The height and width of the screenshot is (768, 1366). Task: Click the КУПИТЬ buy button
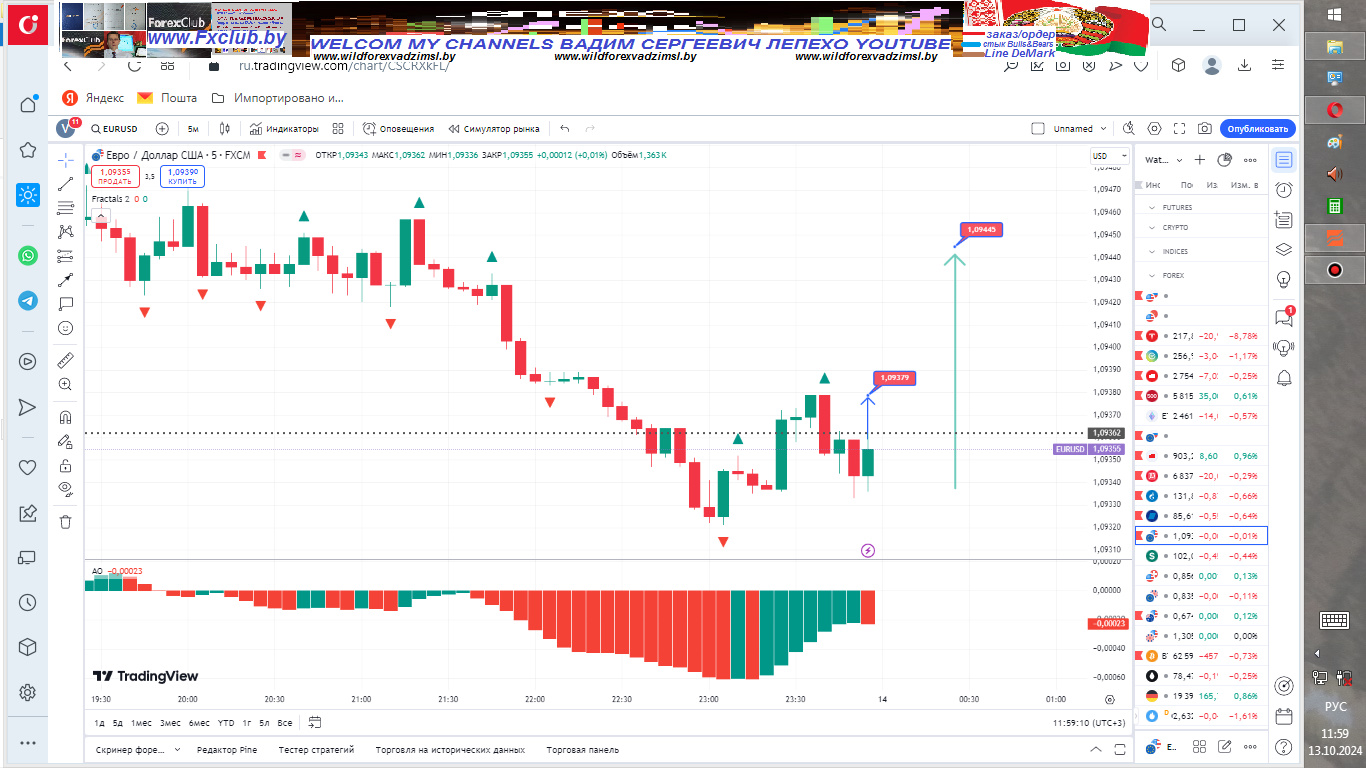[182, 176]
